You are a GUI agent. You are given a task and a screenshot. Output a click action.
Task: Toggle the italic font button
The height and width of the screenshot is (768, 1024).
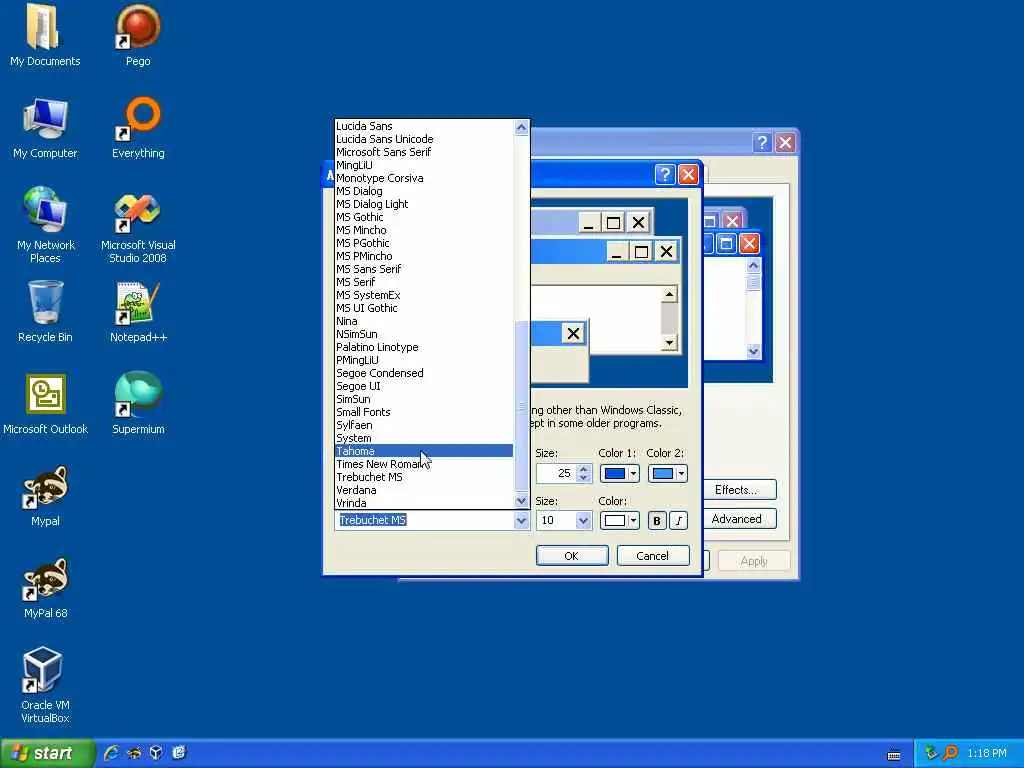(x=679, y=520)
